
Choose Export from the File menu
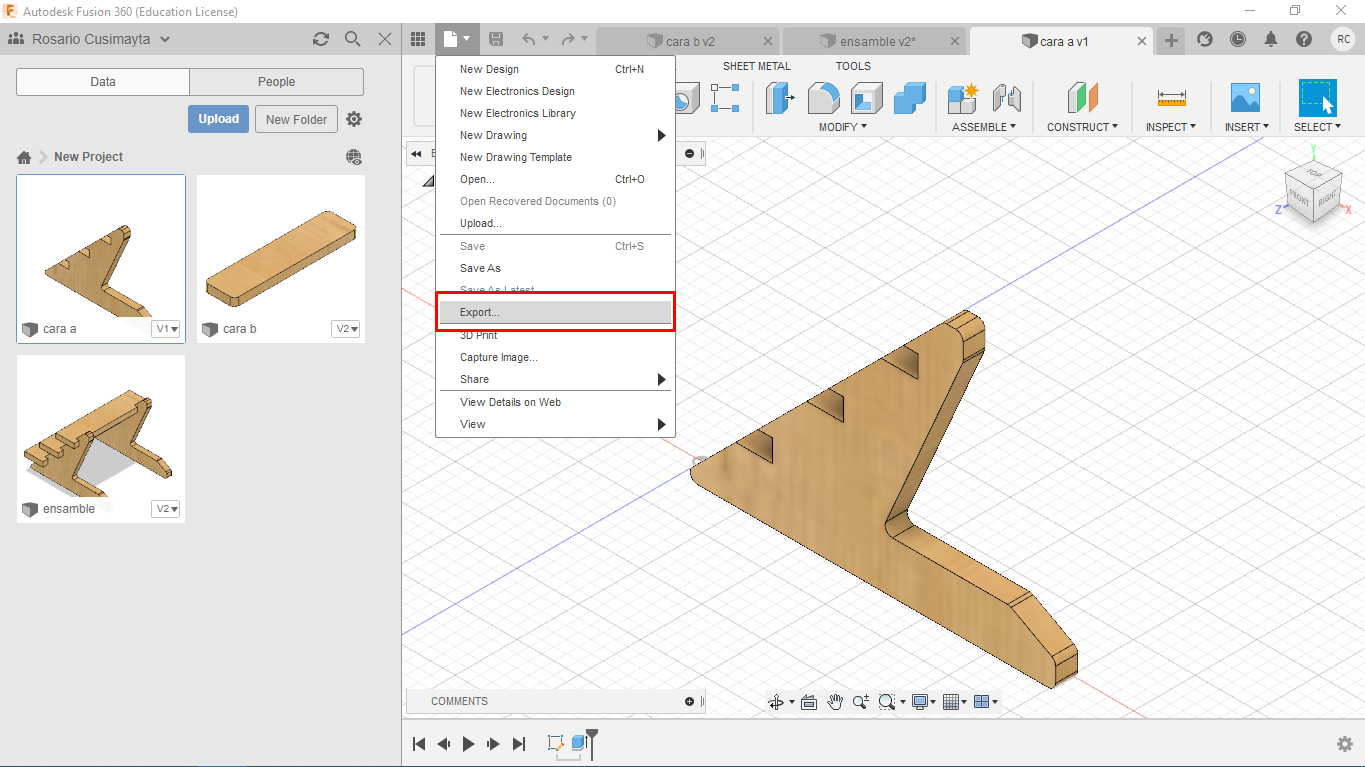point(555,312)
